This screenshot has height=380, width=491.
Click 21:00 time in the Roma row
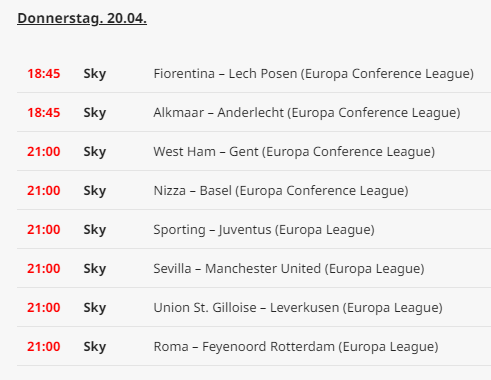(x=44, y=347)
